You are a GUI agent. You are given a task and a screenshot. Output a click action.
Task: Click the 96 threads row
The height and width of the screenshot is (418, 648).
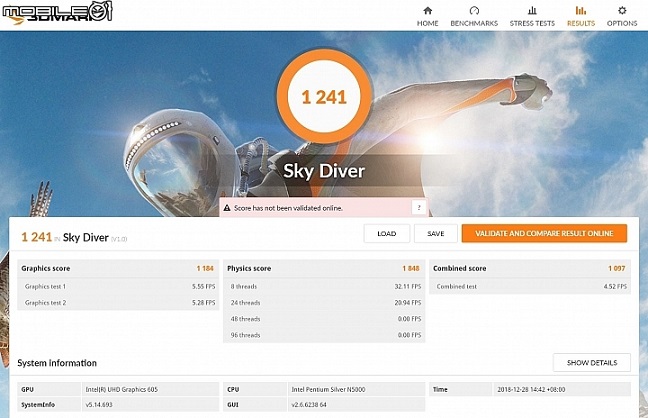(324, 335)
